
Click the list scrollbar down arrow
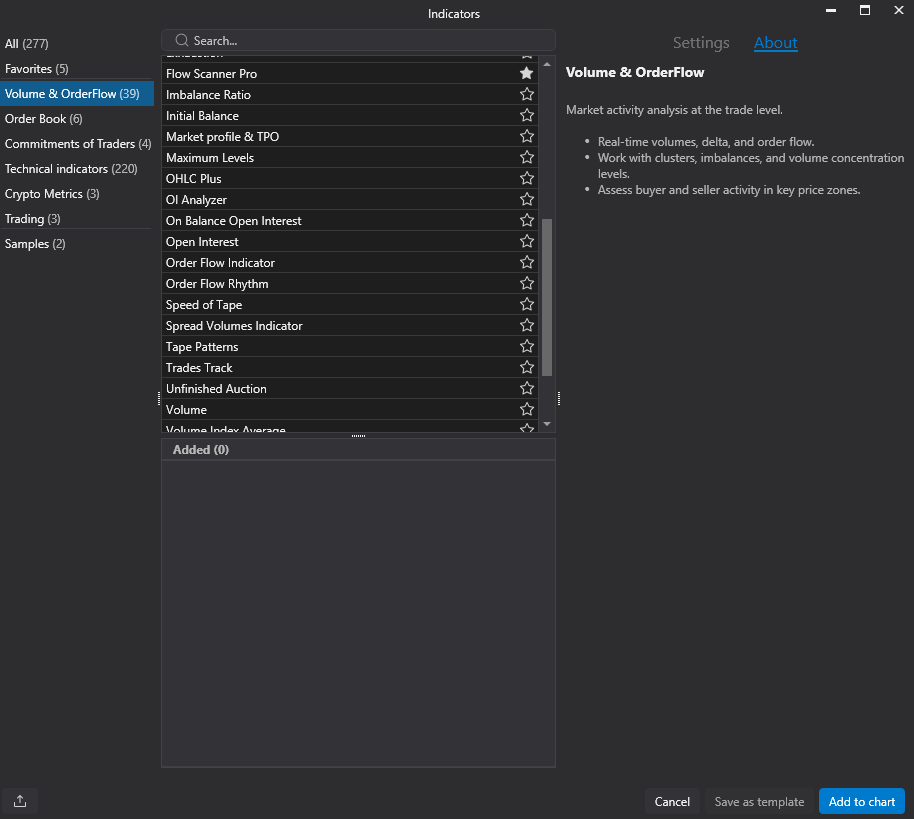click(547, 424)
